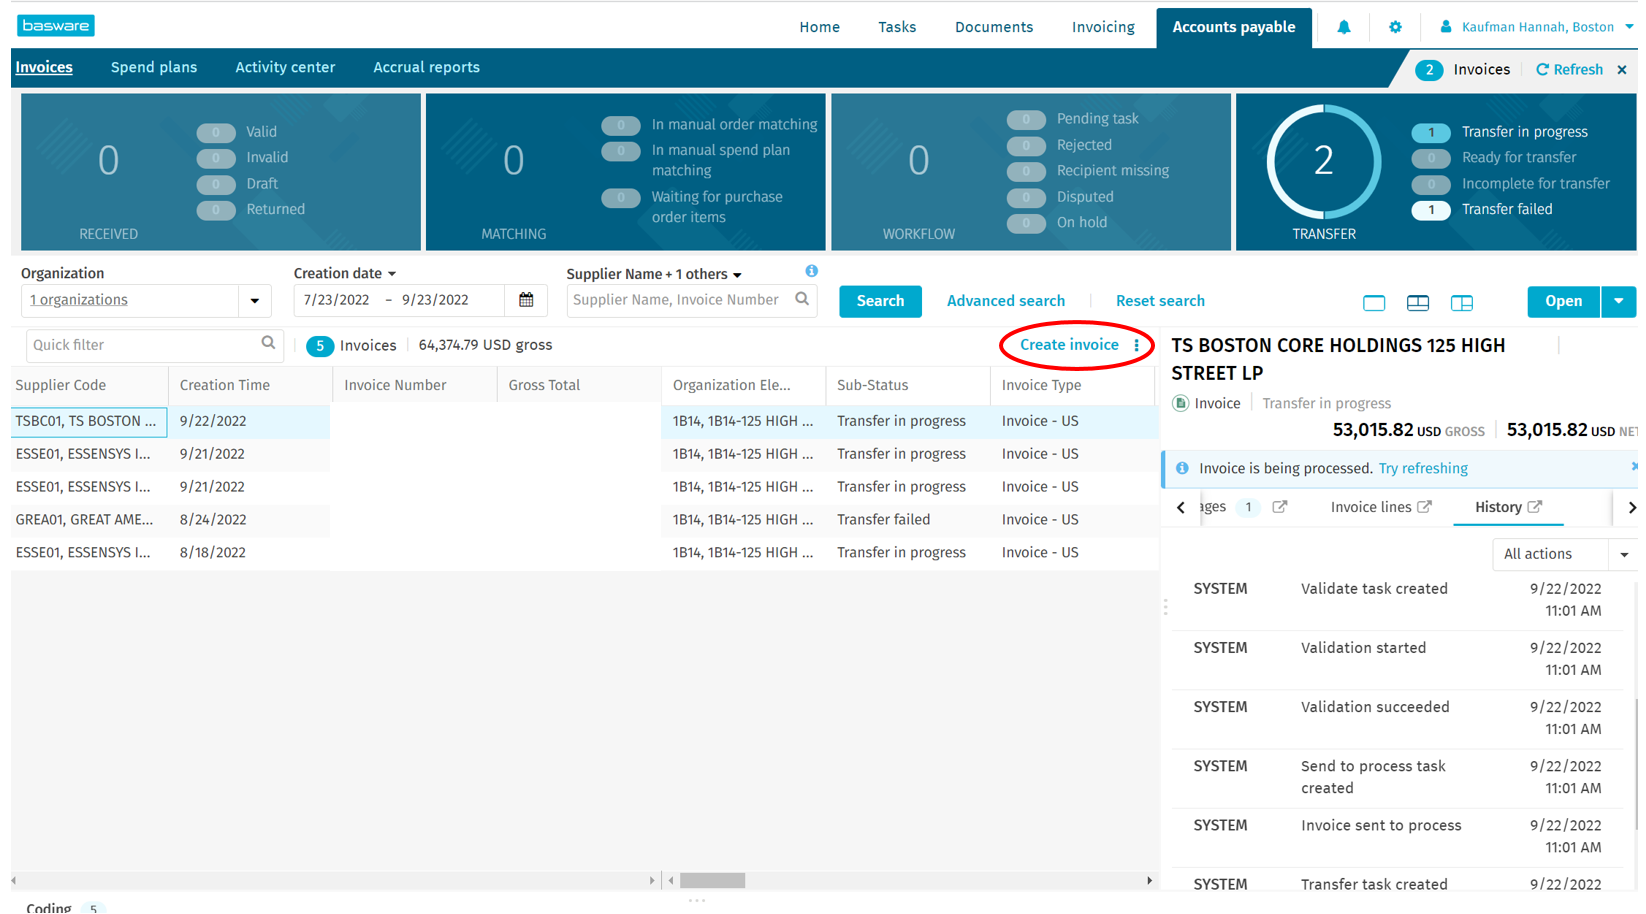Go to the Spend plans tab
The image size is (1646, 914).
(x=154, y=68)
